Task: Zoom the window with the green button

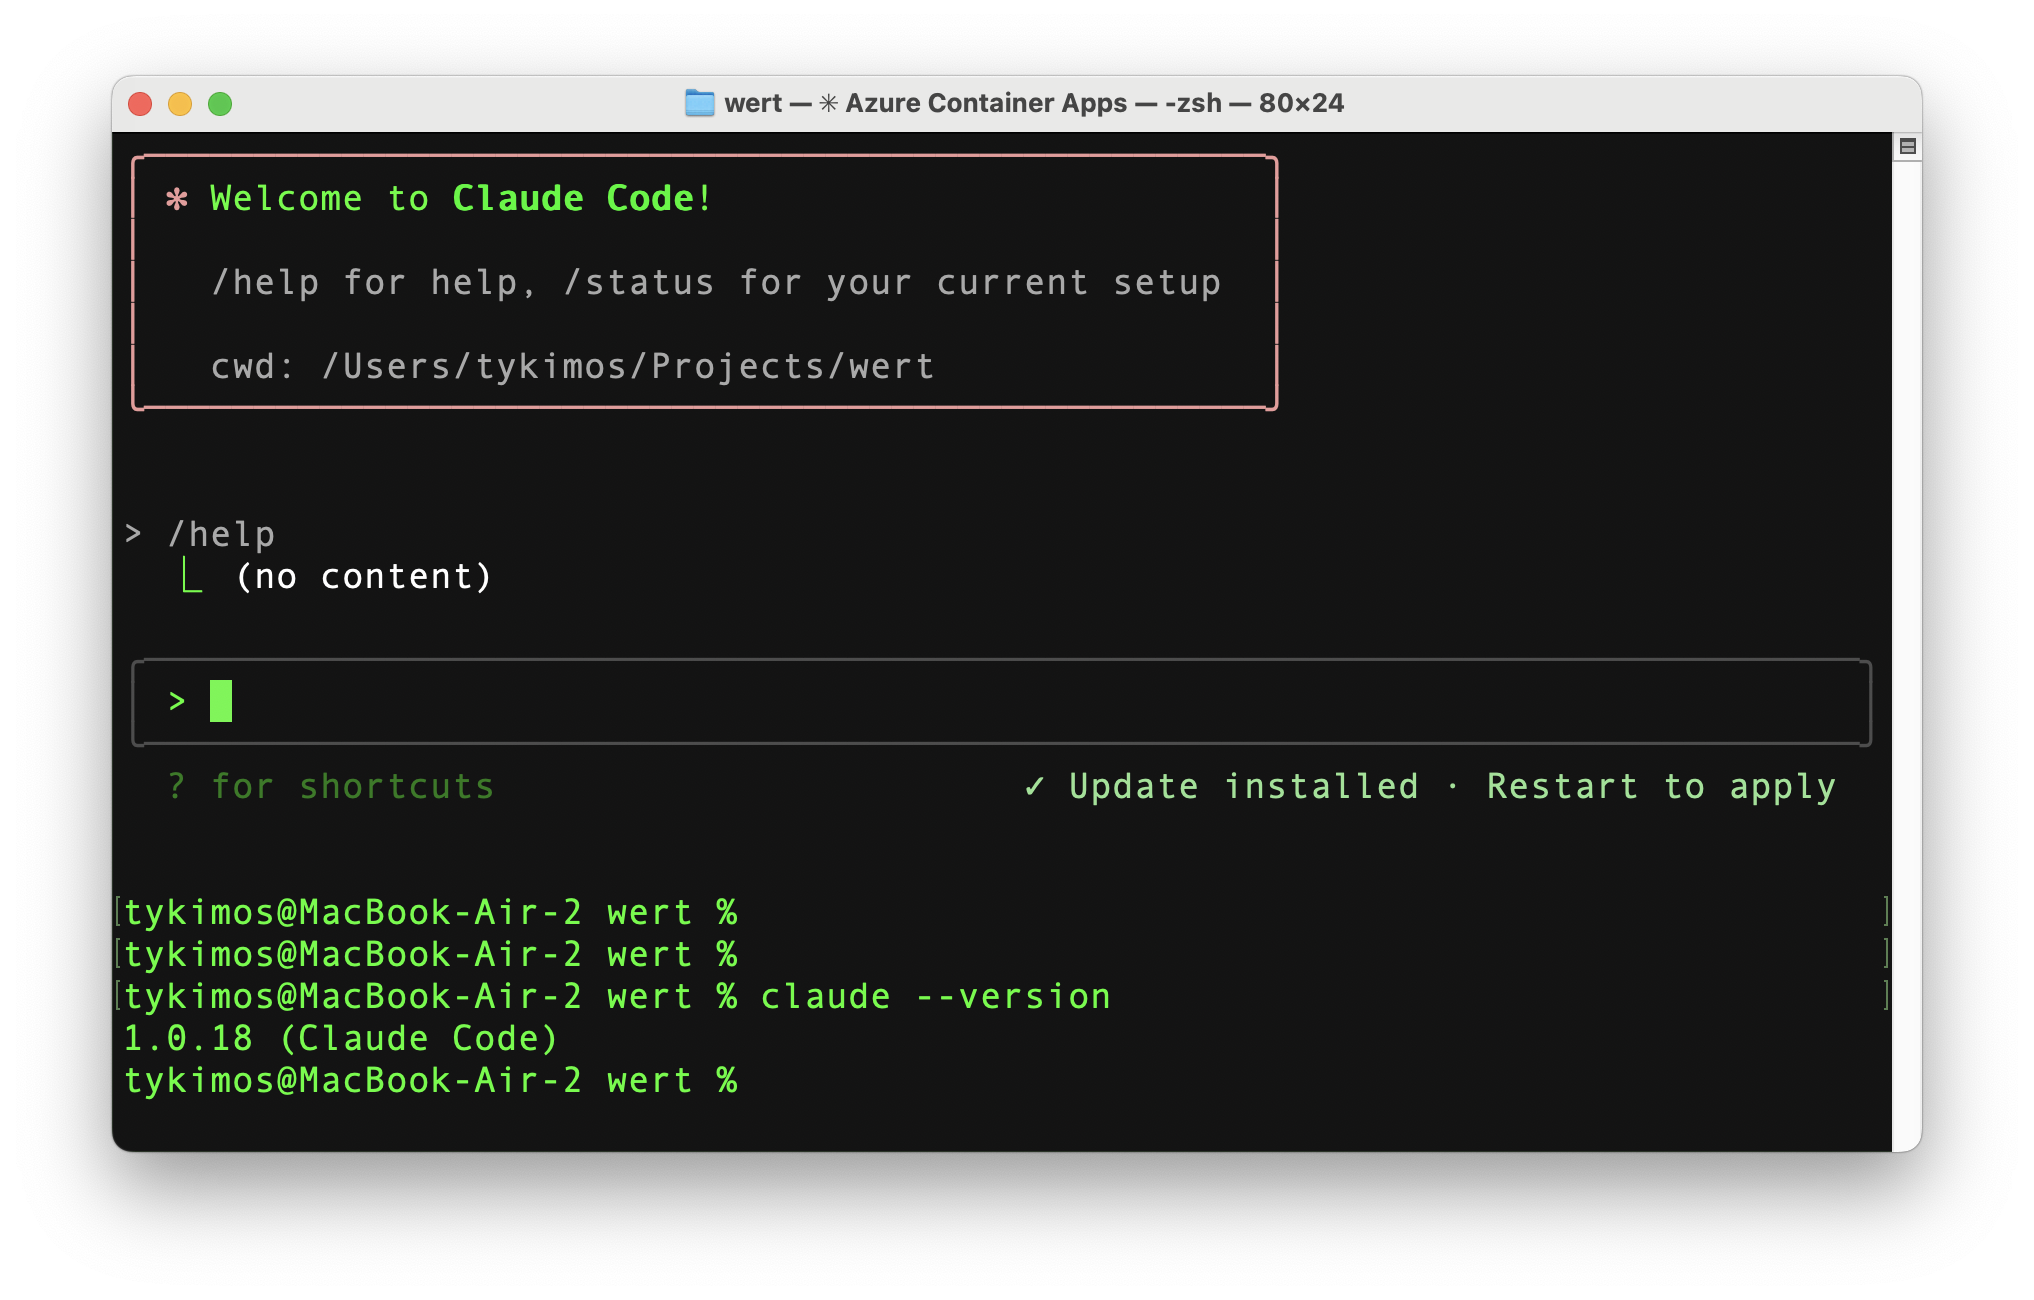Action: click(220, 104)
